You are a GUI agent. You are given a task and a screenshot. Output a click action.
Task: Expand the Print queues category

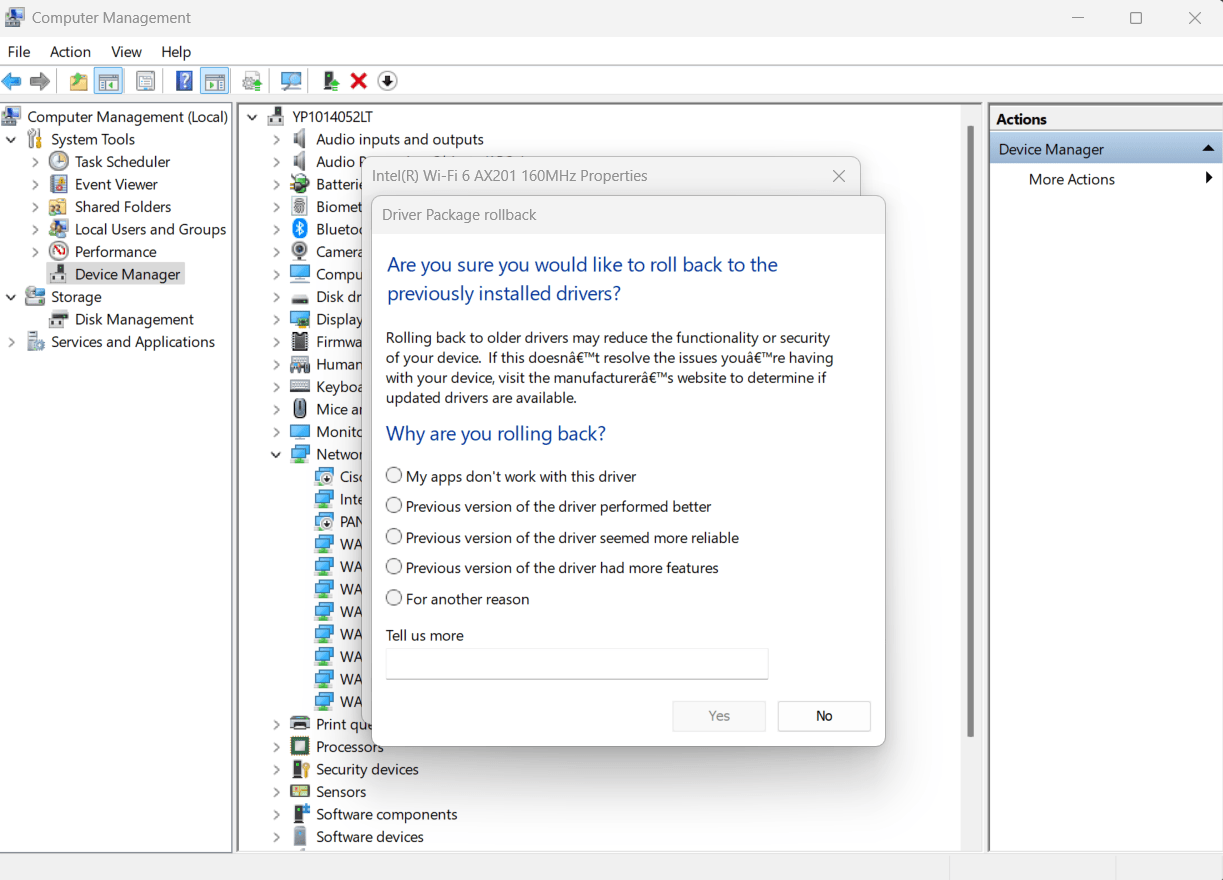[x=276, y=724]
